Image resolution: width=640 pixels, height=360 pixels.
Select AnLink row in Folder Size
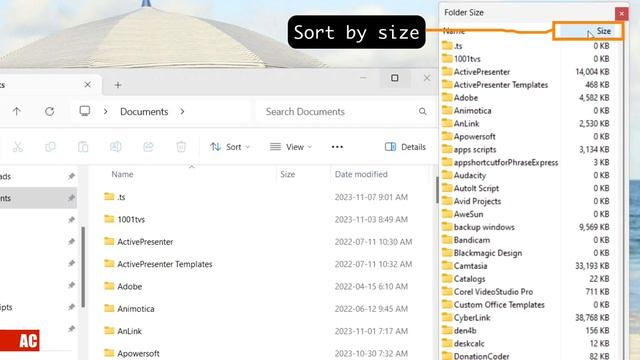[x=527, y=124]
